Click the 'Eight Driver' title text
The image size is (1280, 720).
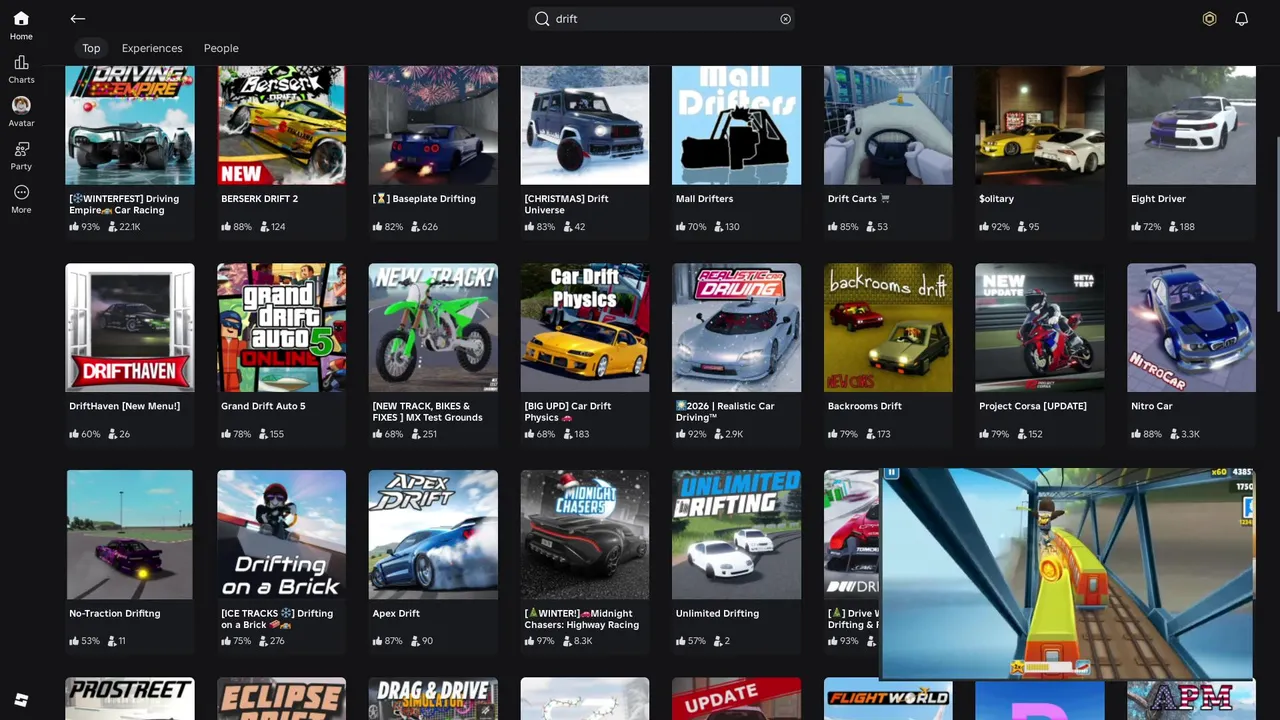pos(1158,199)
